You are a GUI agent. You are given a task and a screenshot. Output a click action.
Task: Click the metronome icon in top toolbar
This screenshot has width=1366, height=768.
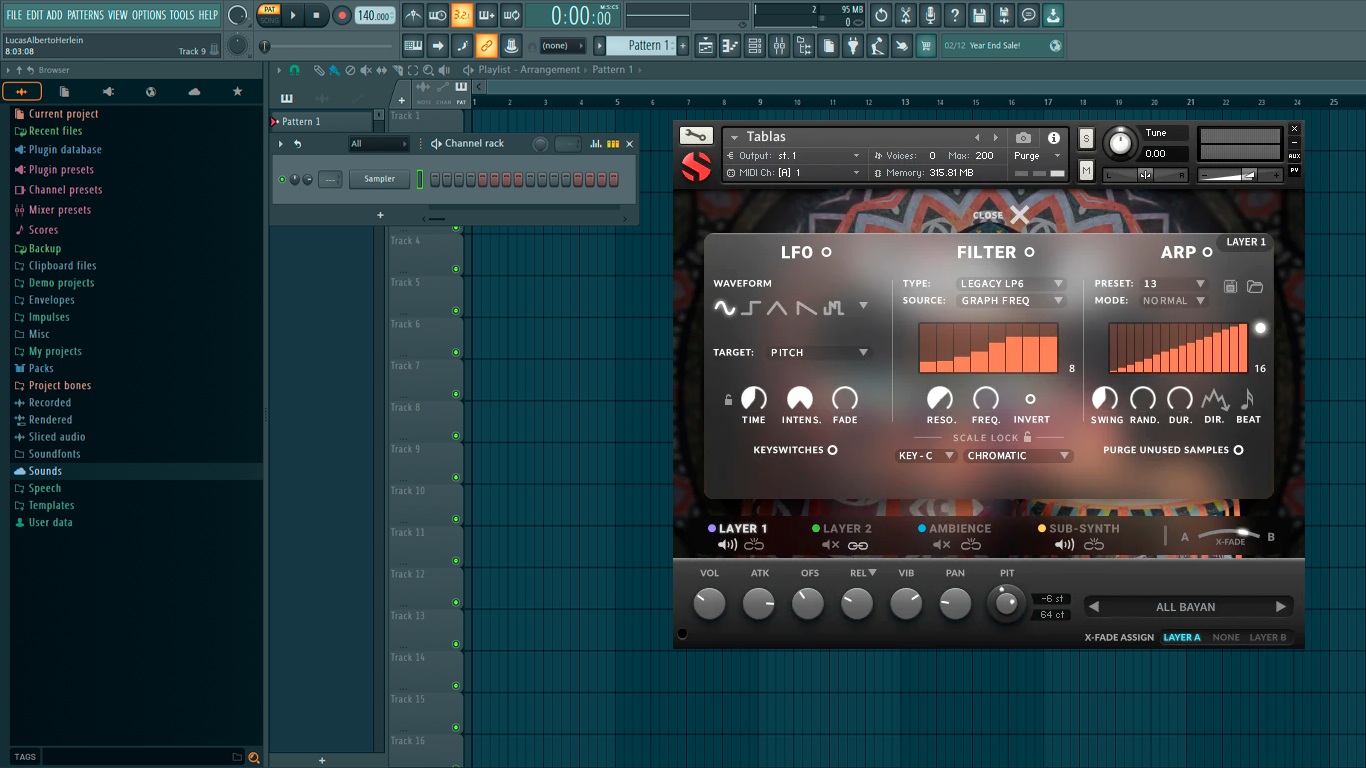pyautogui.click(x=413, y=15)
